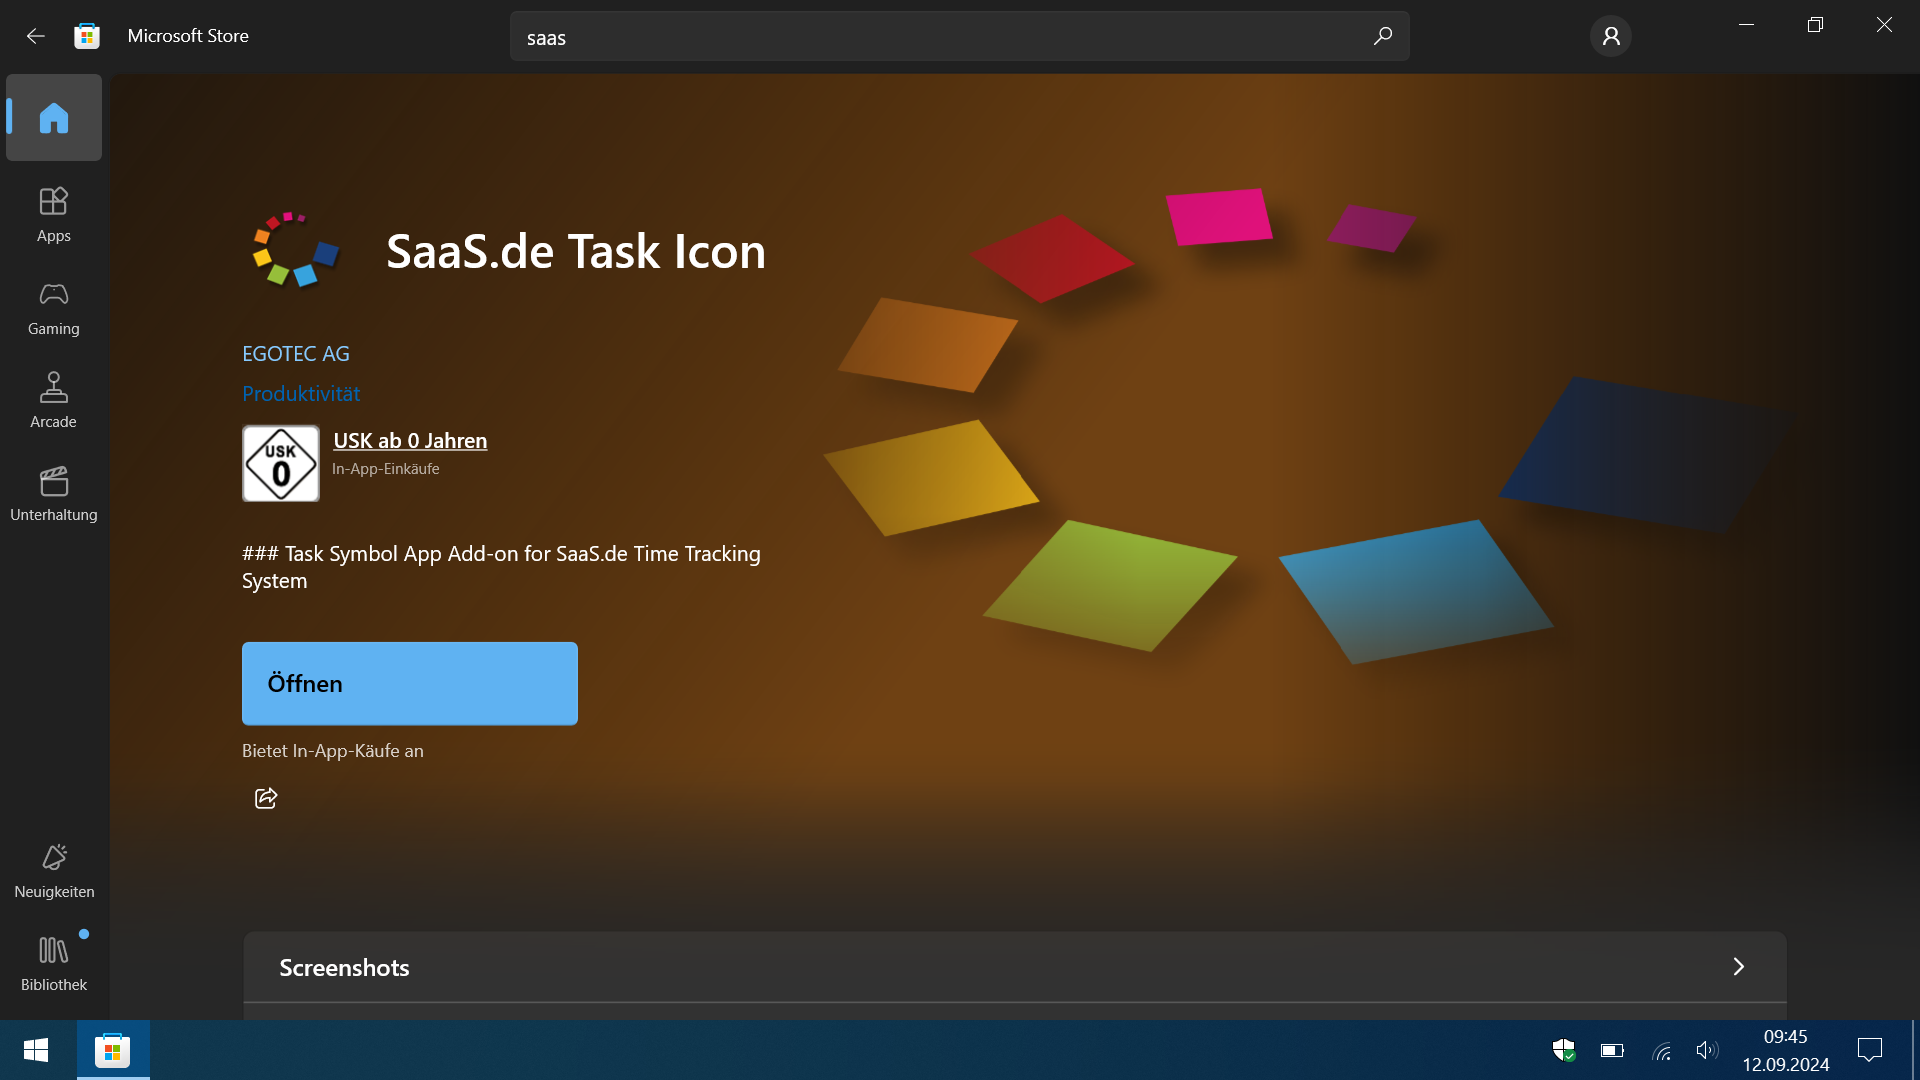Open the EGOTEC AG publisher link
The width and height of the screenshot is (1920, 1080).
coord(296,354)
